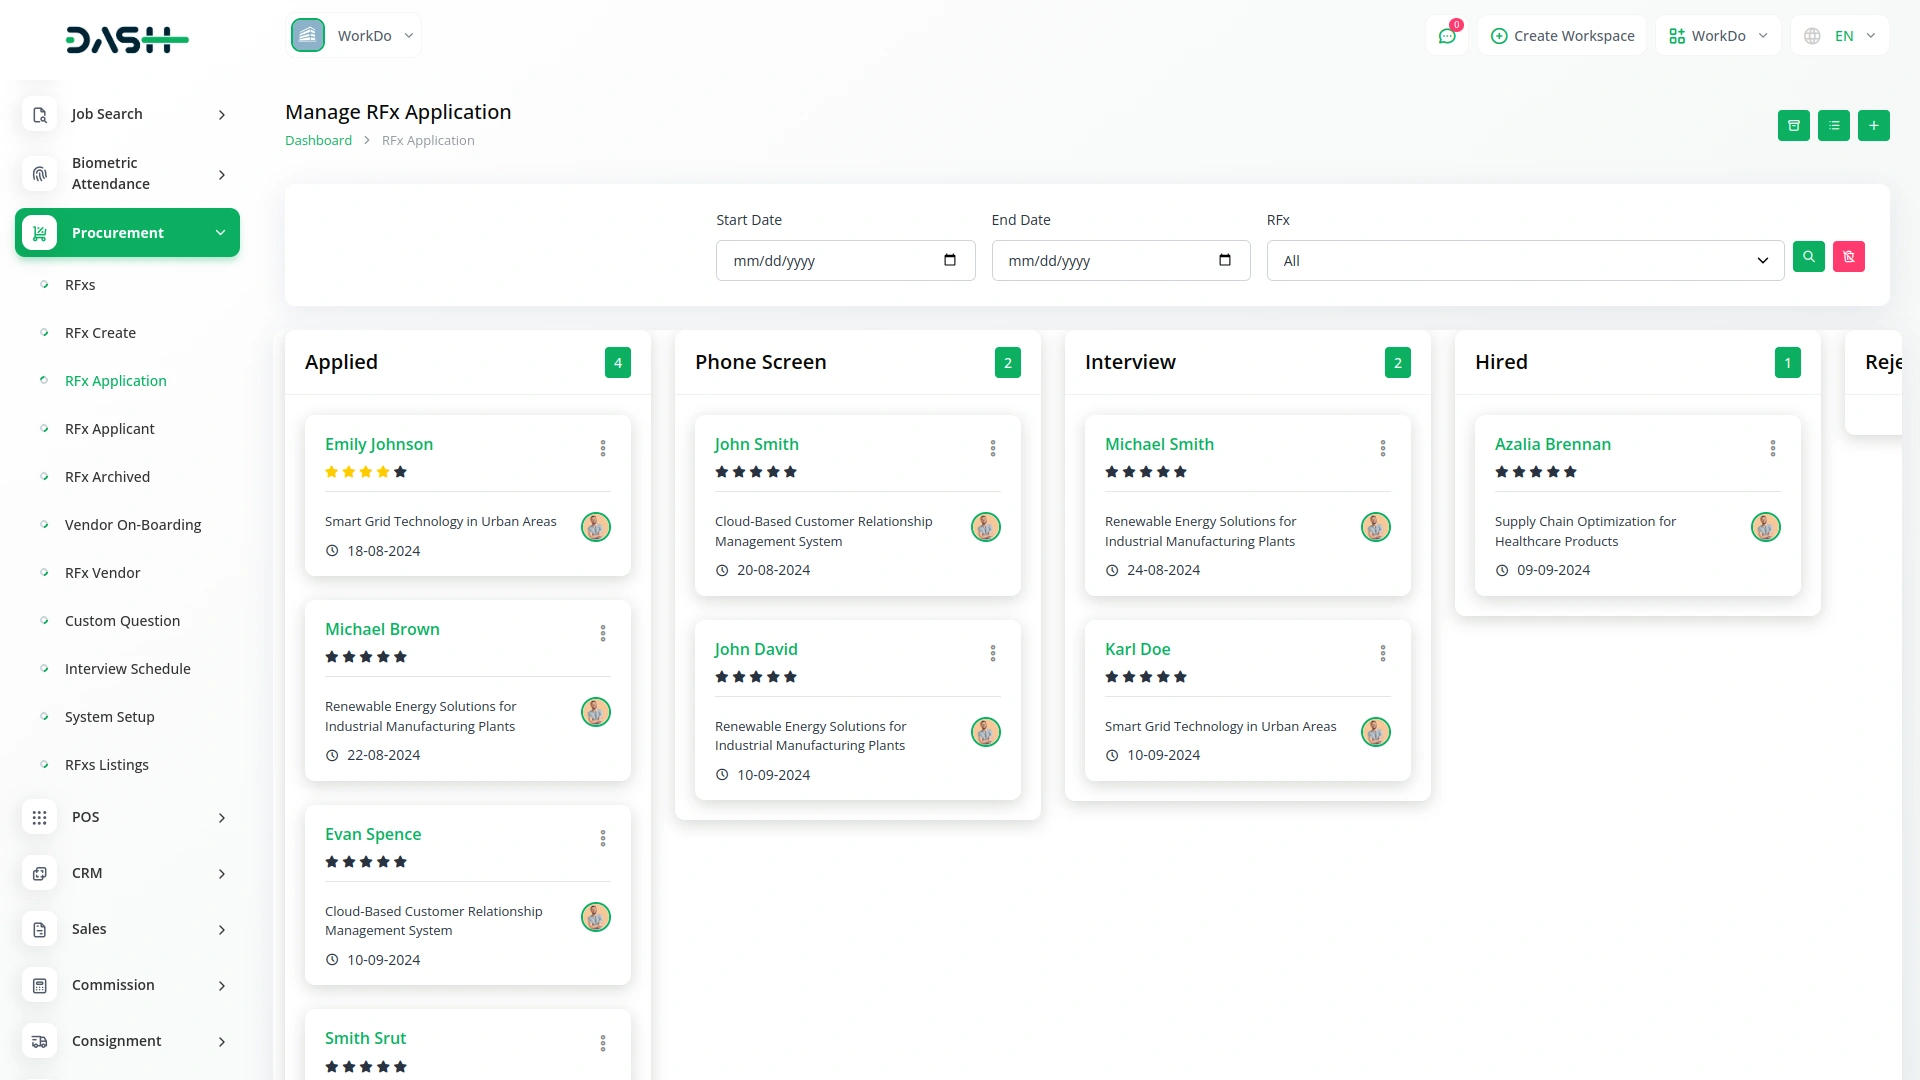Switch to list view icon
The image size is (1920, 1080).
(1833, 126)
